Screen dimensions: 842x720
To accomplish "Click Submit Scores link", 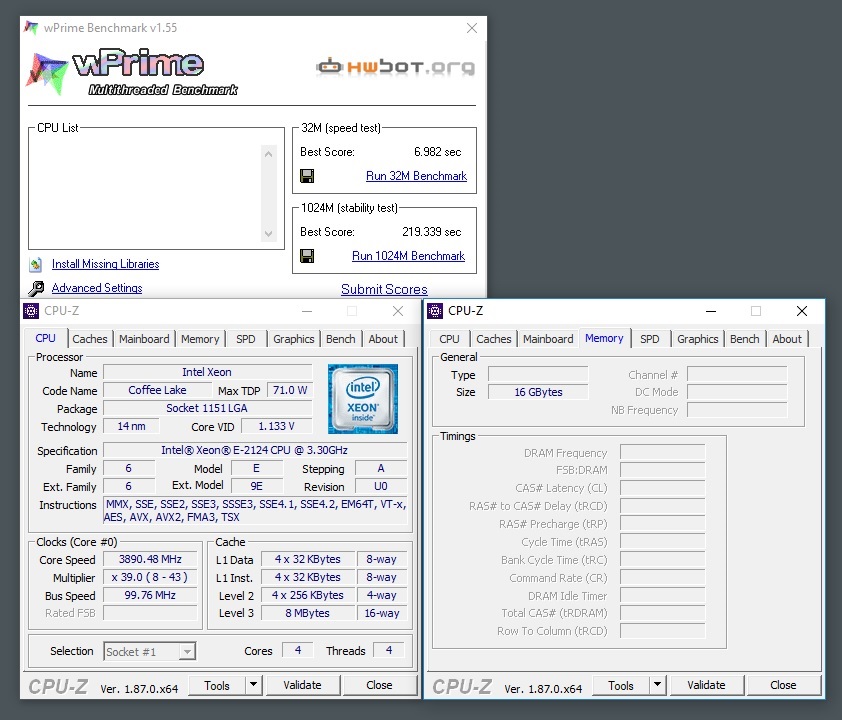I will tap(384, 289).
